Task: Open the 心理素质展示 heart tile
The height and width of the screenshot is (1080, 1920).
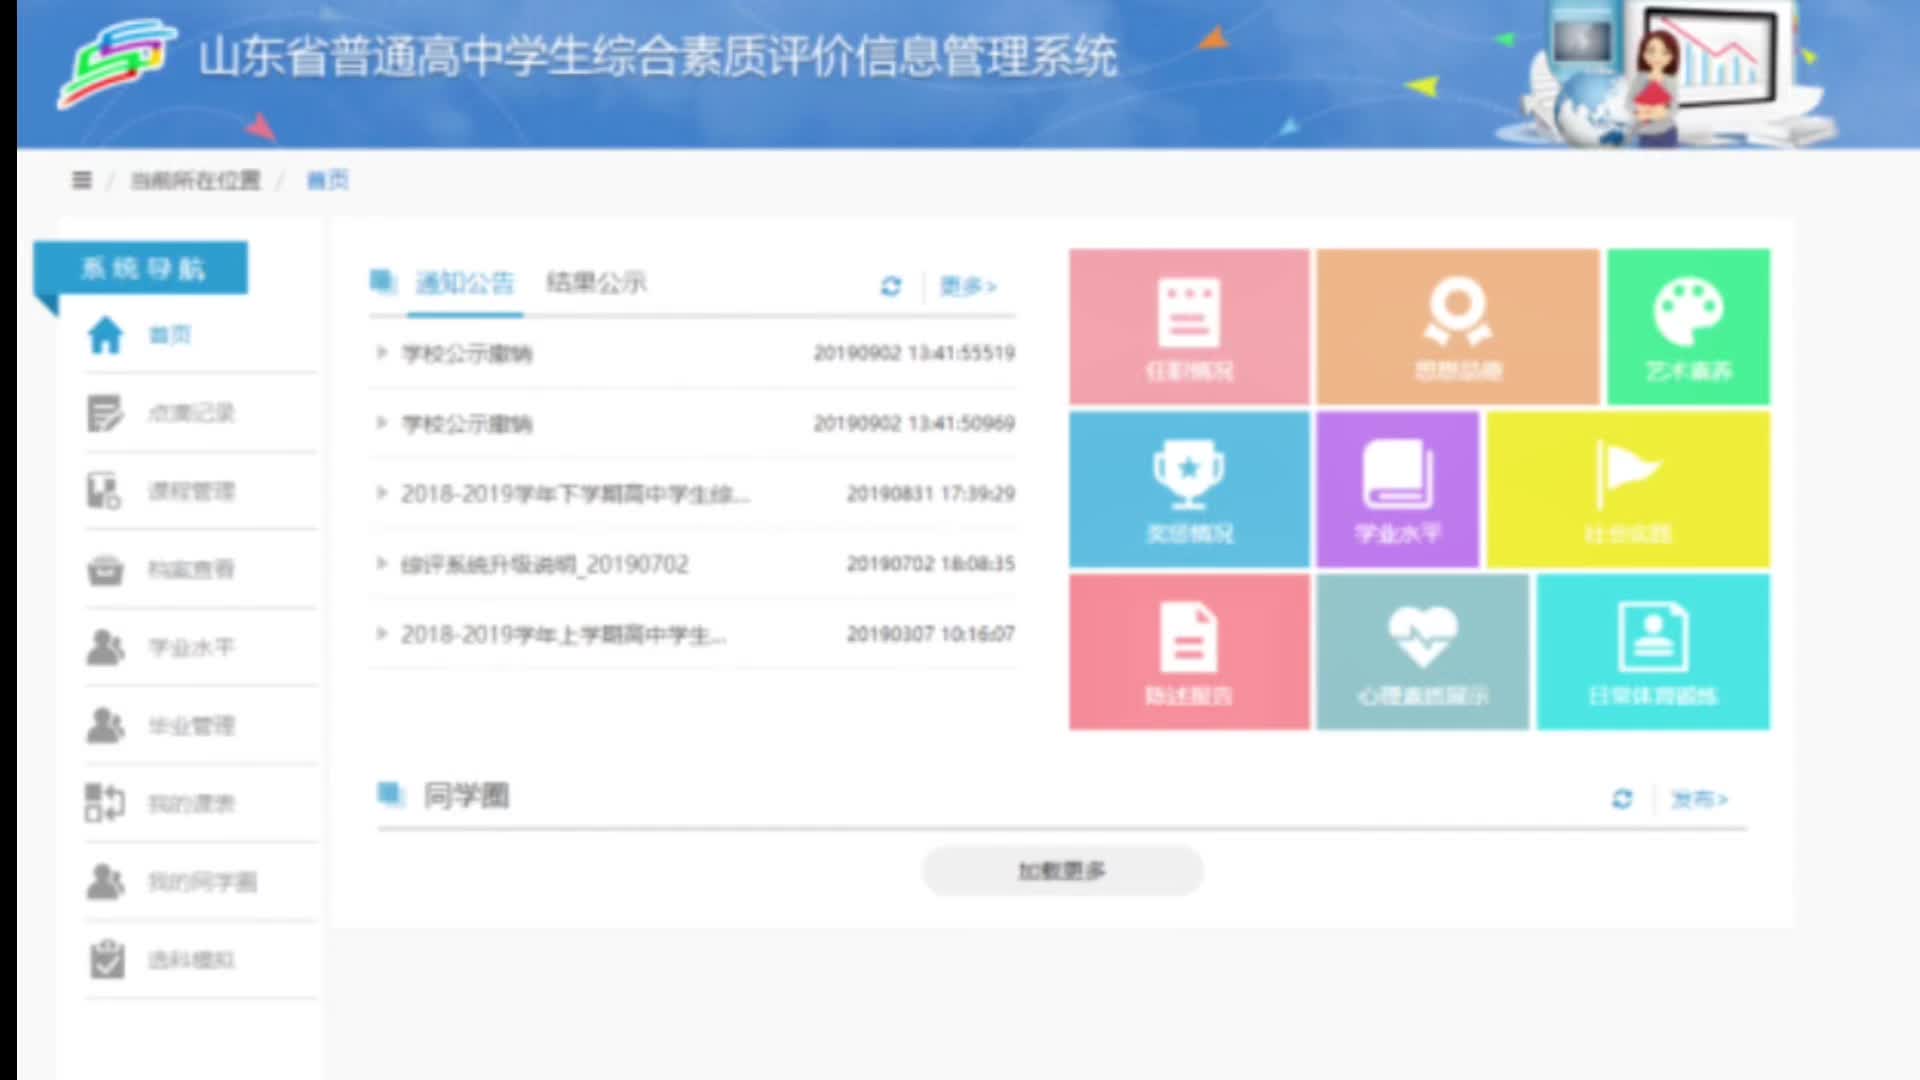Action: click(1422, 651)
